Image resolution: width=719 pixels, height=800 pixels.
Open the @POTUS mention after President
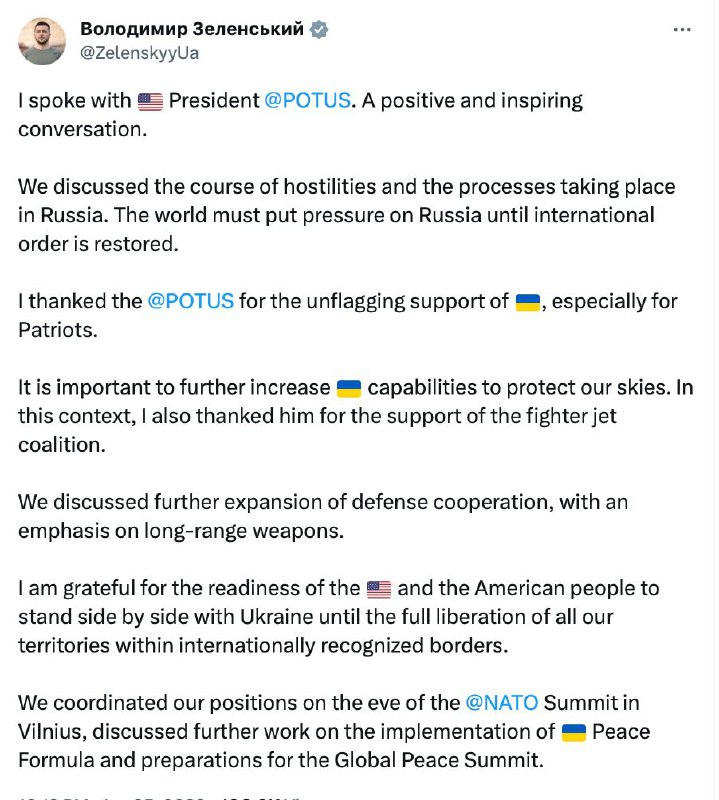[308, 101]
